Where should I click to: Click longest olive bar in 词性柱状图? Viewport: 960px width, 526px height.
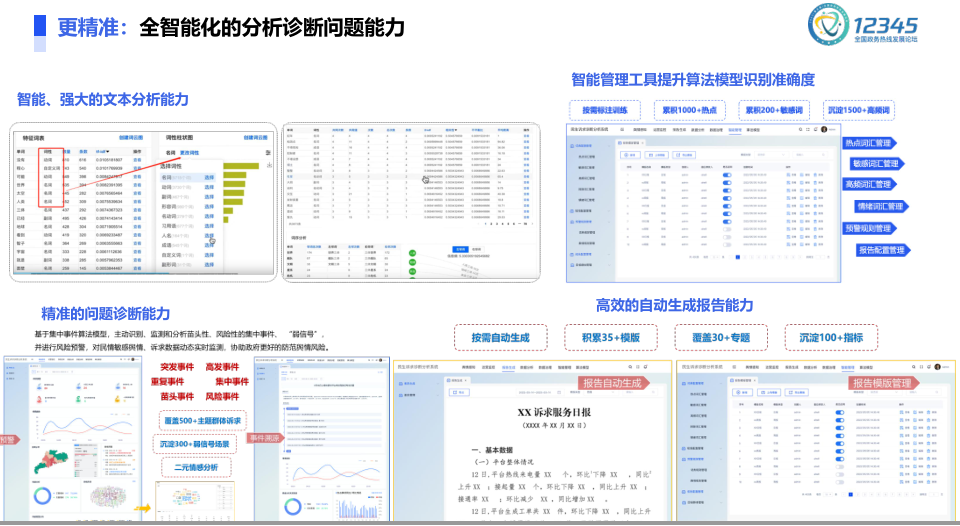click(x=241, y=166)
